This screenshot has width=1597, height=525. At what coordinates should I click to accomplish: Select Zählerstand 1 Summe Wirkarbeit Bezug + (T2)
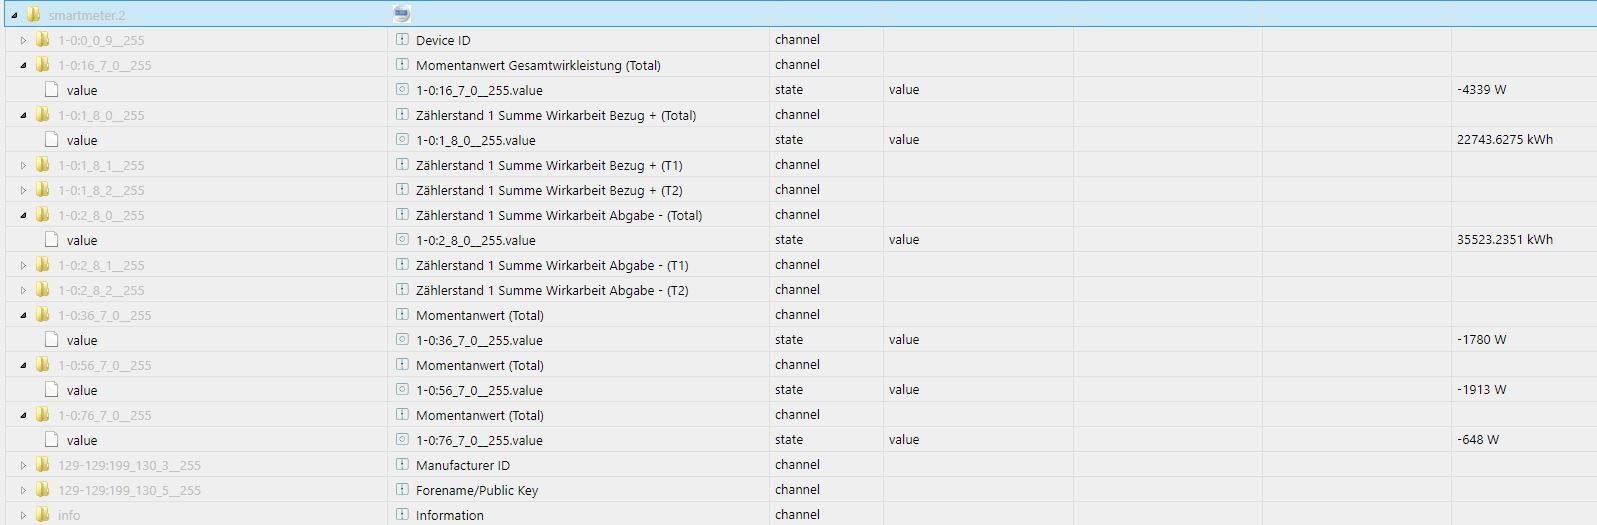click(x=549, y=190)
